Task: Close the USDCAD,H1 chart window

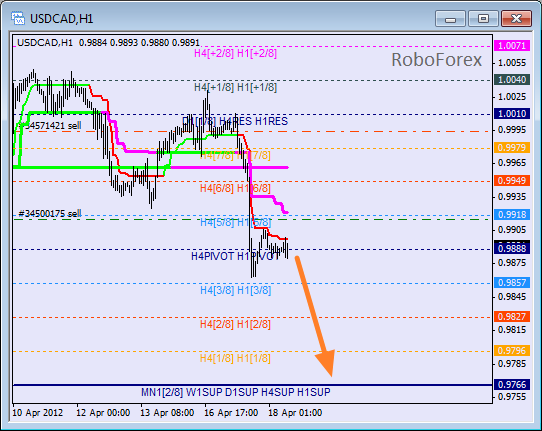Action: click(x=516, y=19)
